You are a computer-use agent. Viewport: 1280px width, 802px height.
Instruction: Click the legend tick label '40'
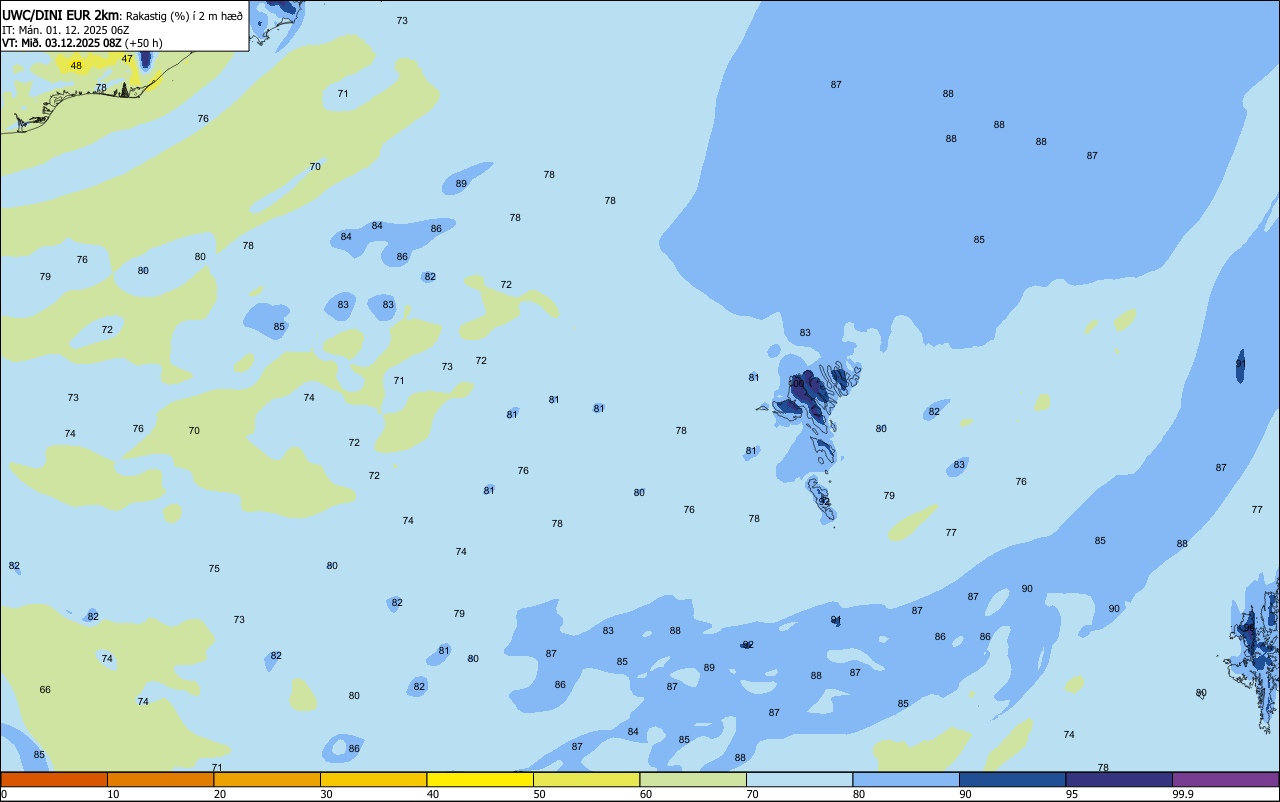432,794
